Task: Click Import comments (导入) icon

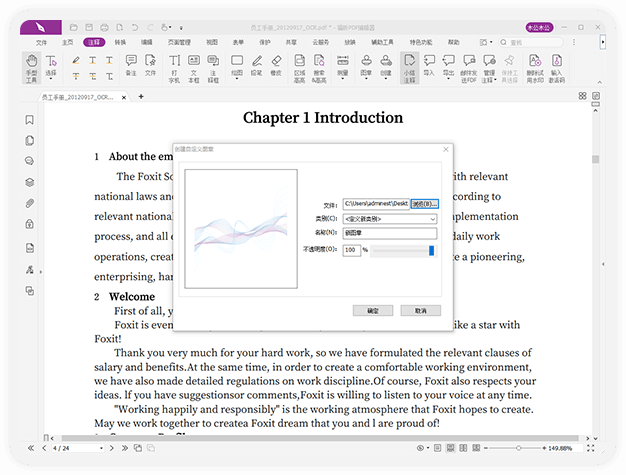Action: click(x=429, y=61)
